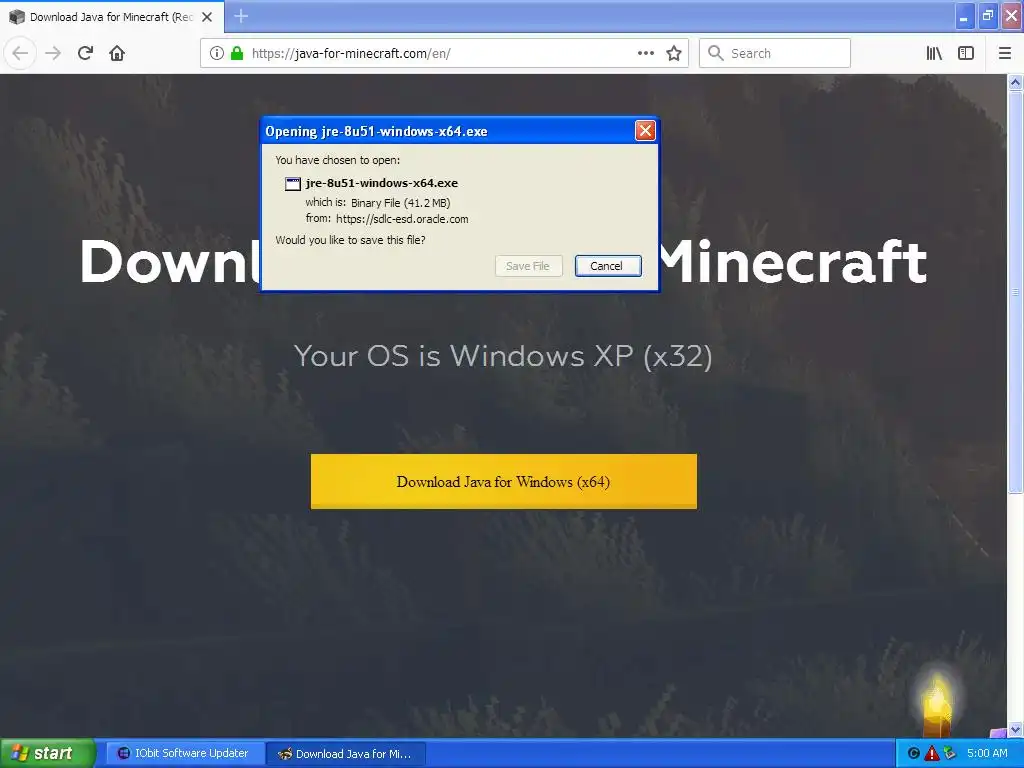Click the vertical scrollbar thumb
This screenshot has width=1024, height=768.
coord(1015,292)
